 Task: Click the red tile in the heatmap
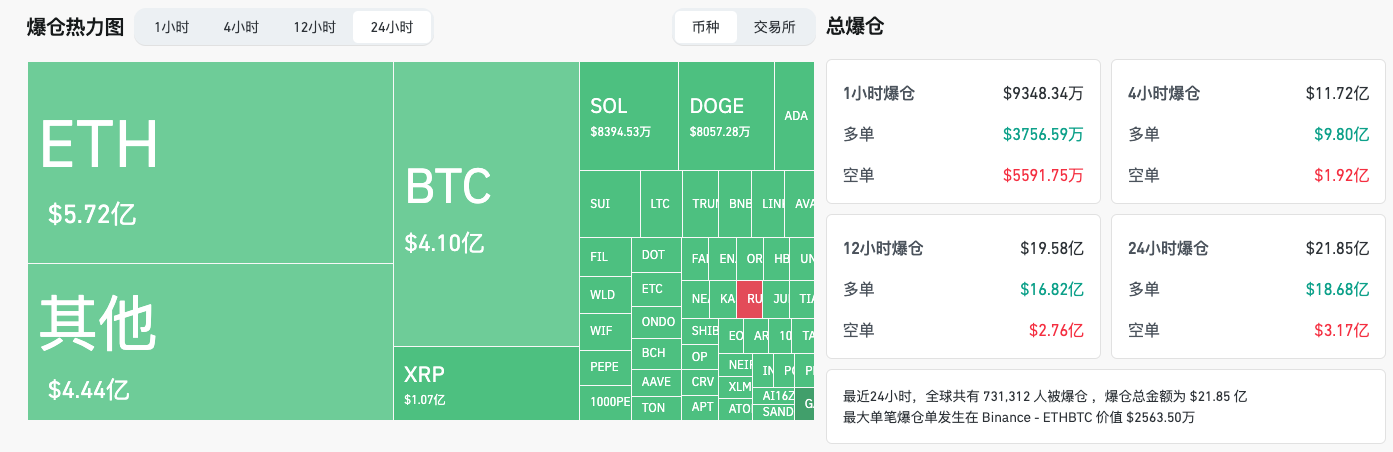(749, 299)
